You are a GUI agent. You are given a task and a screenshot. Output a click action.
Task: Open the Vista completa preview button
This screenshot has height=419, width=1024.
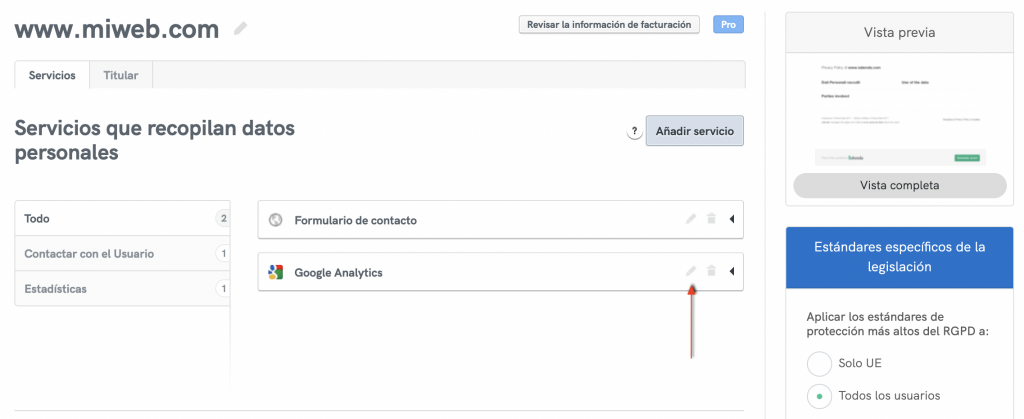pos(899,185)
